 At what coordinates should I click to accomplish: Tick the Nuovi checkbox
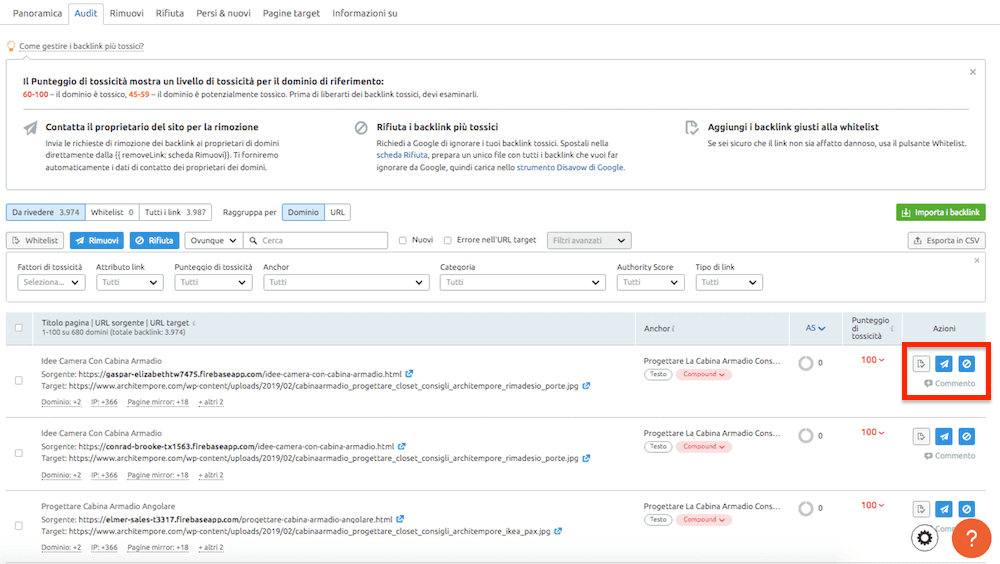click(402, 240)
